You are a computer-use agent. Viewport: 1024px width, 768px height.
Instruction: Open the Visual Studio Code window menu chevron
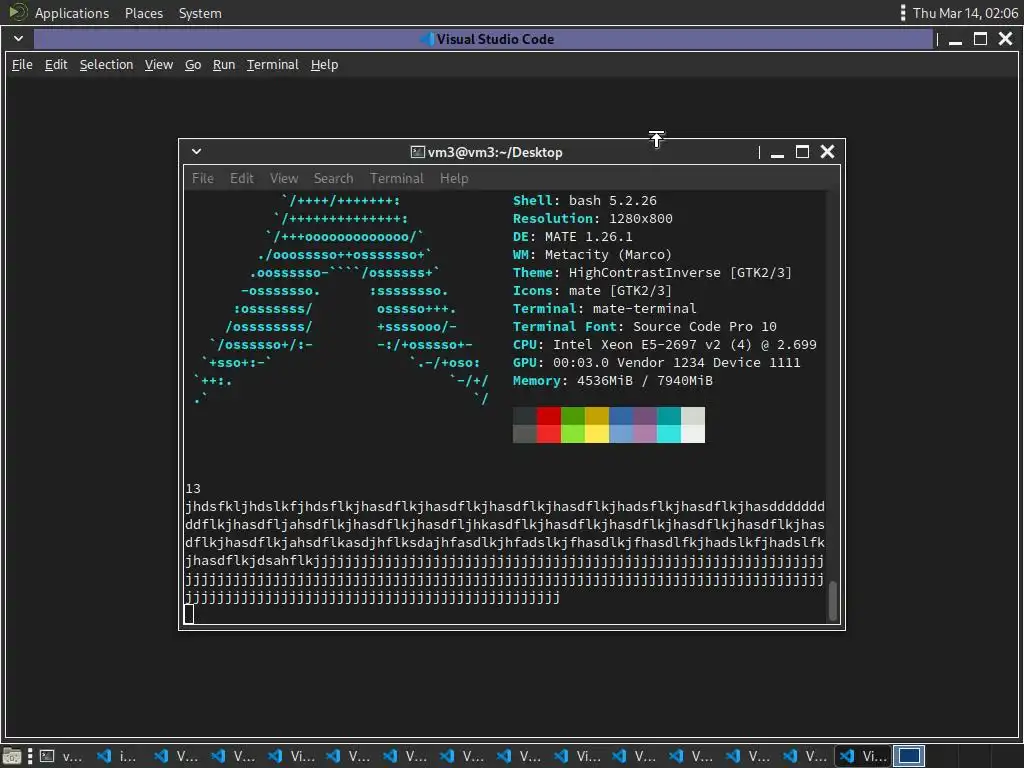tap(18, 39)
